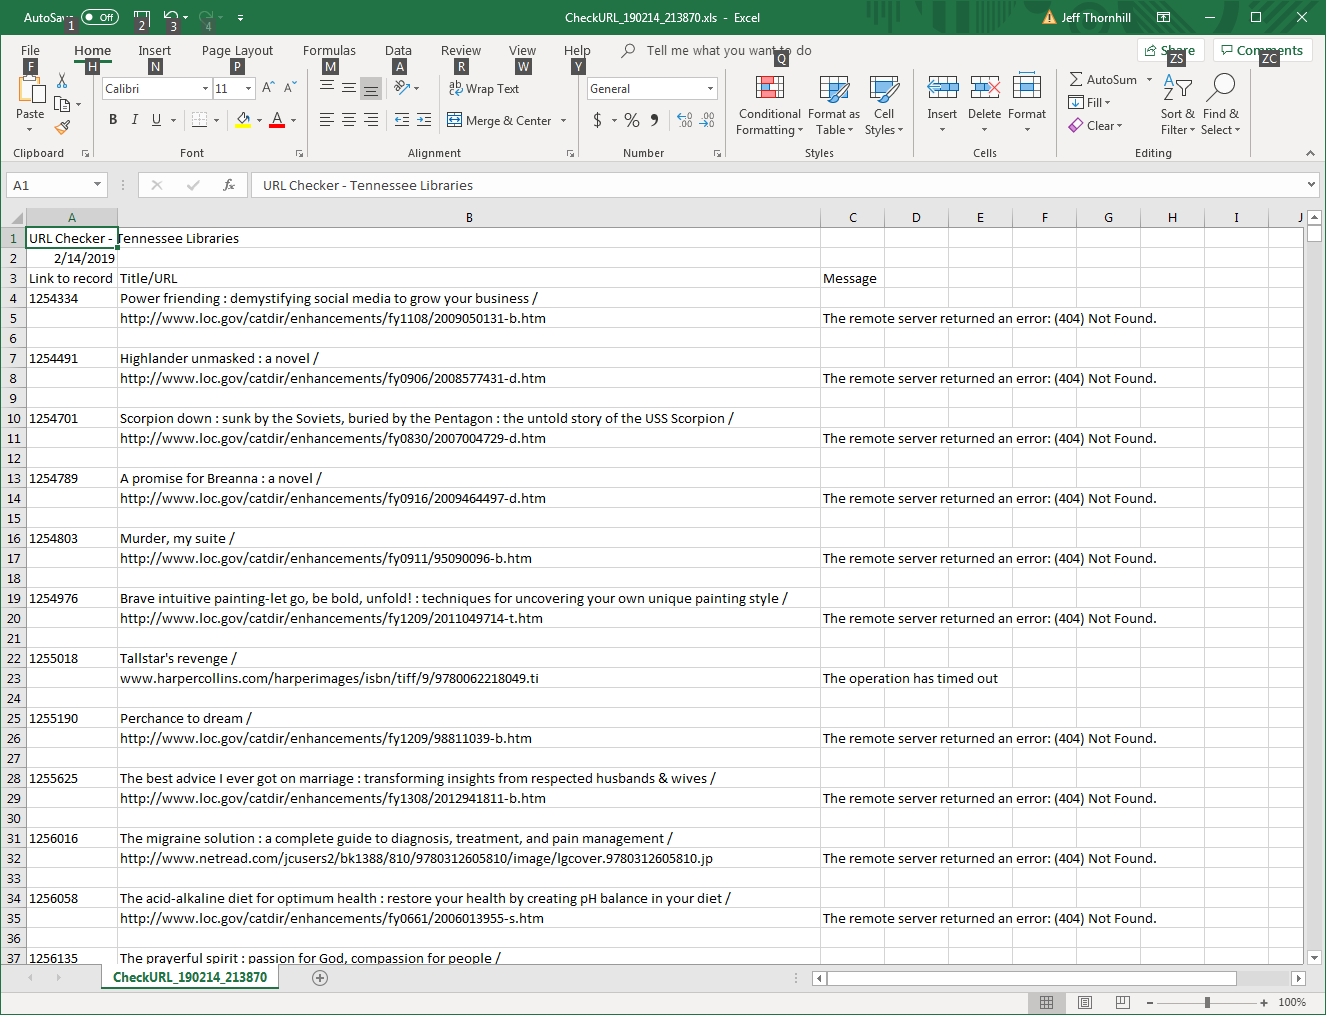Apply the yellow fill color
The image size is (1326, 1015).
(x=243, y=120)
